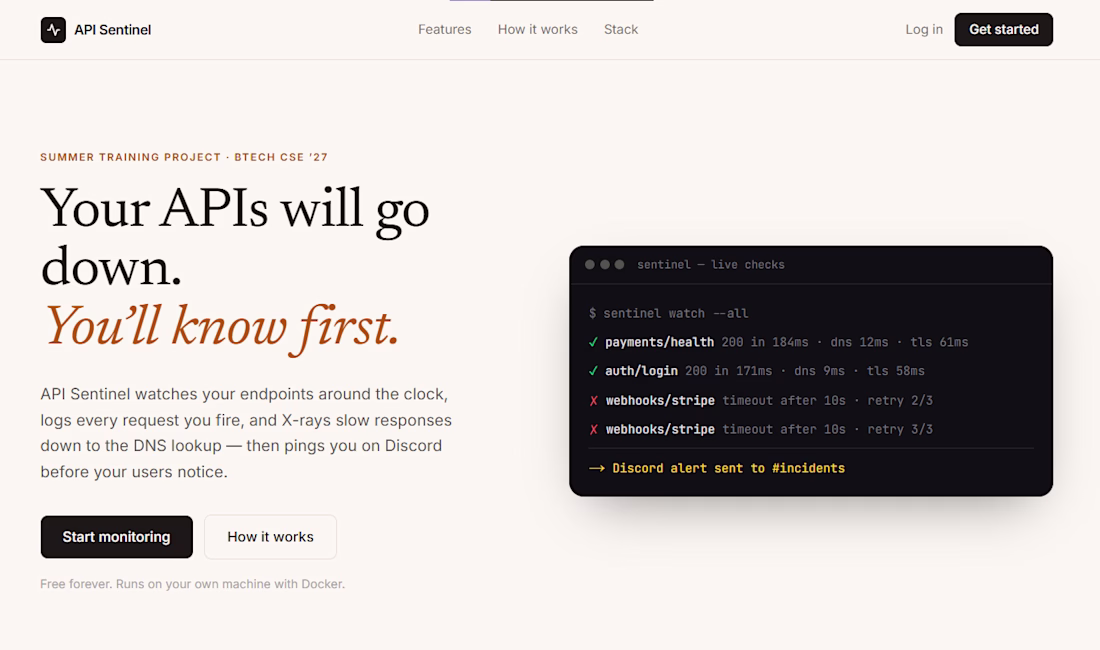This screenshot has height=650, width=1100.
Task: Click the API Sentinel brand name
Action: click(x=112, y=30)
